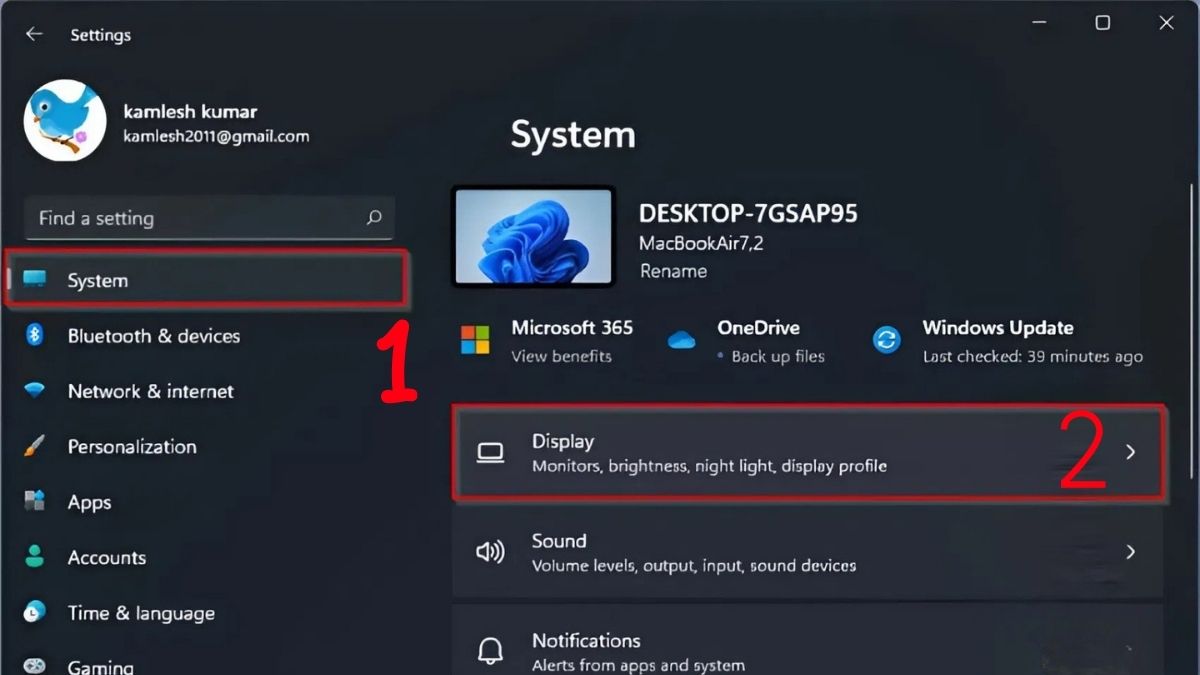1200x675 pixels.
Task: Click the Sound speaker icon
Action: 490,551
